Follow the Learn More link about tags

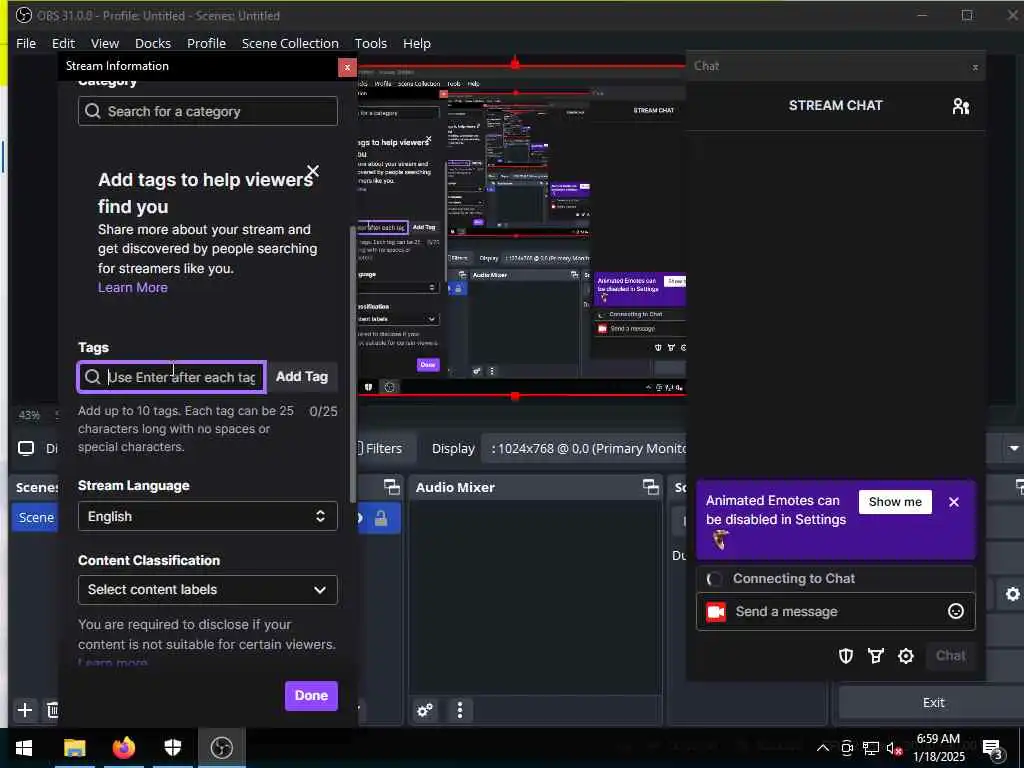133,287
